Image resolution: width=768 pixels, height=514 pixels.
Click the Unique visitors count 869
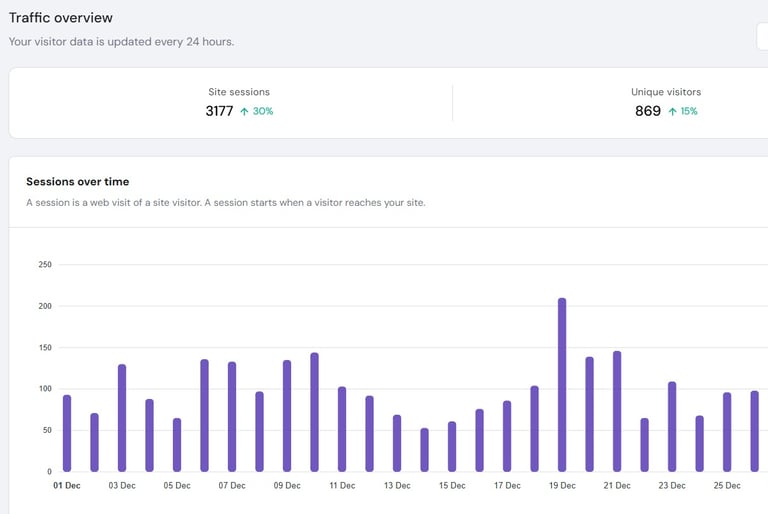click(648, 111)
